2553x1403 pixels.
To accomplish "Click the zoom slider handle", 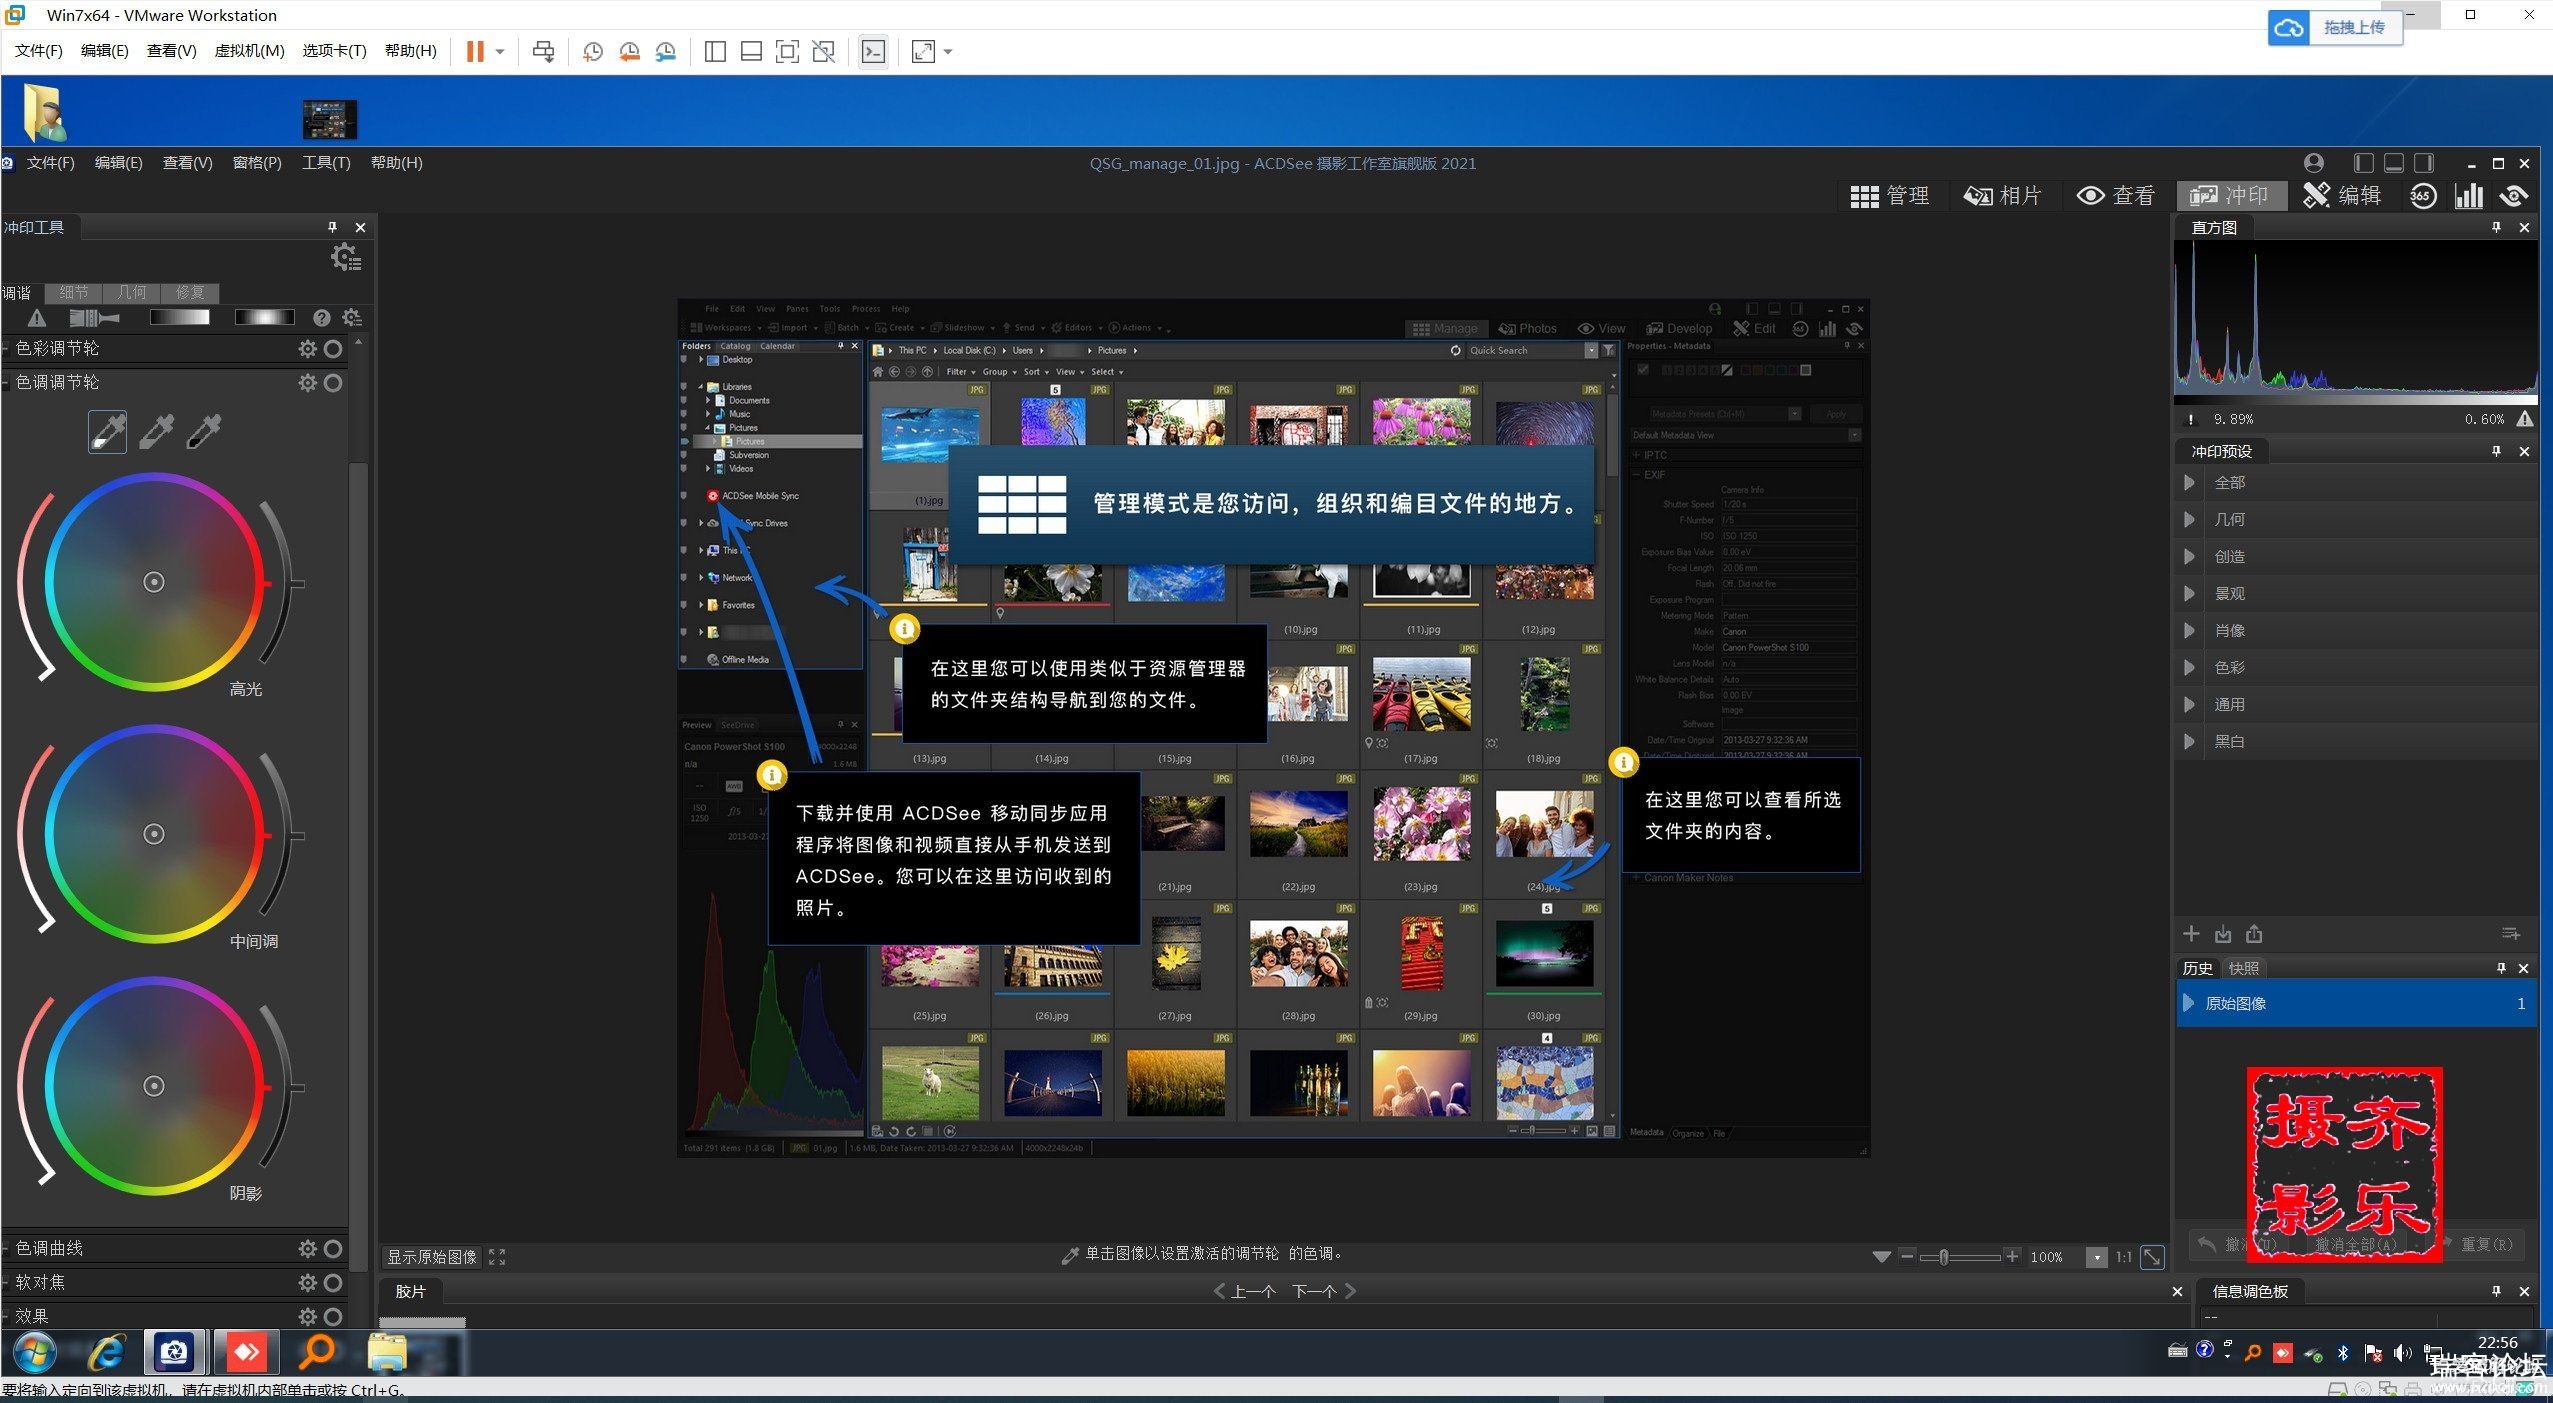I will 1944,1257.
